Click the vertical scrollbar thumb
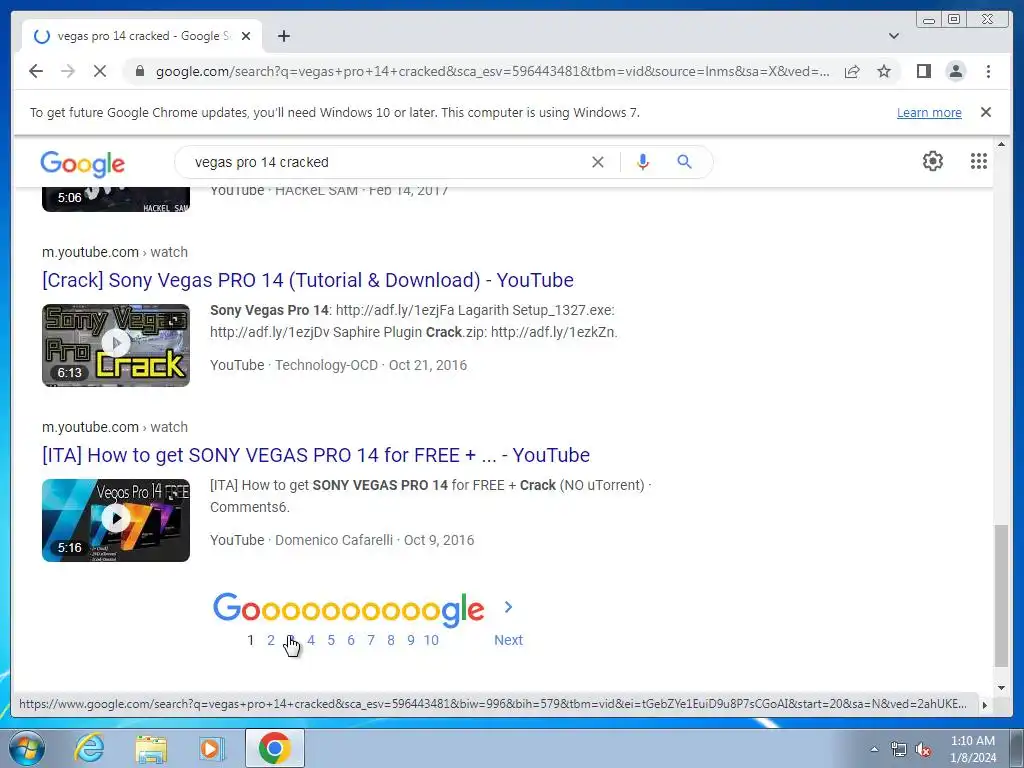 1001,594
